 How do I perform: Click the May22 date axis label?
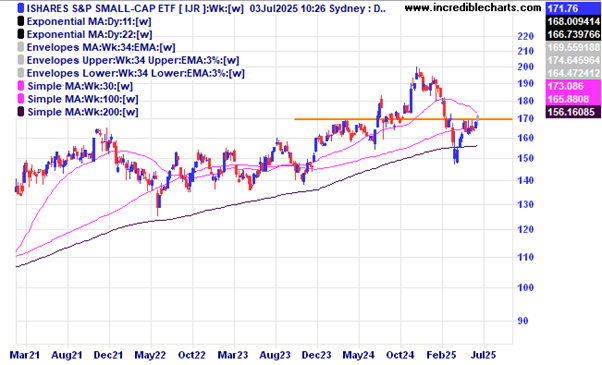[150, 355]
